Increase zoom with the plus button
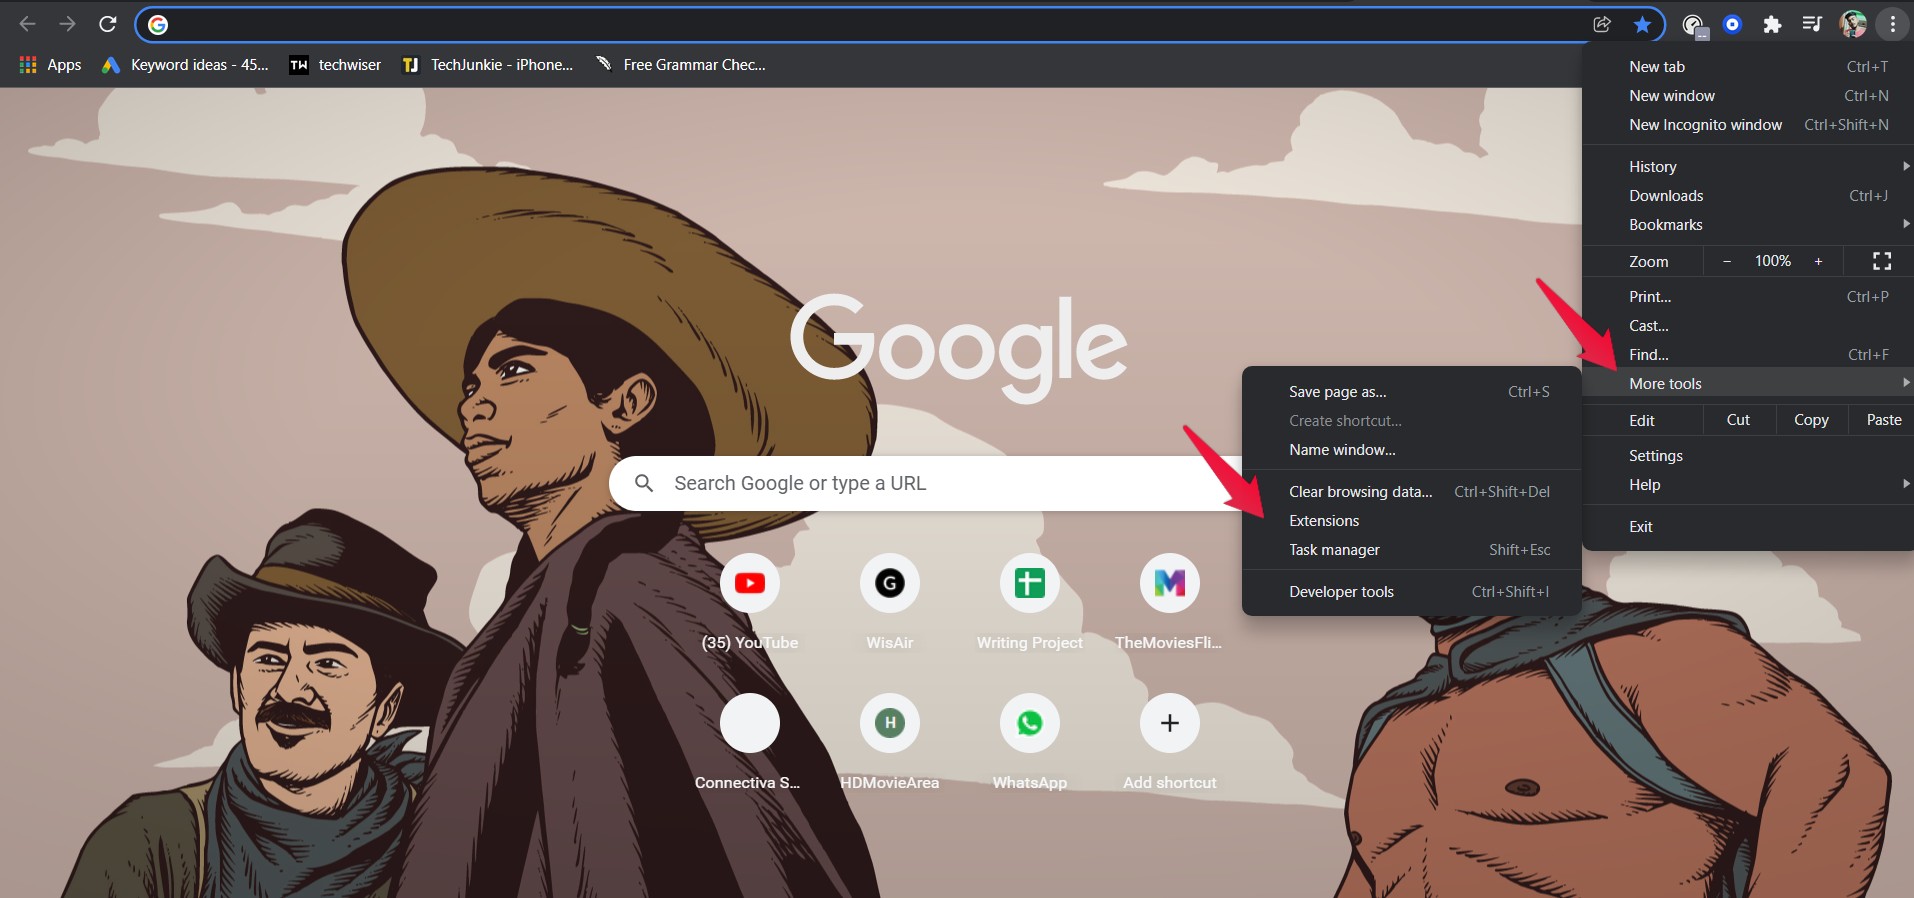The height and width of the screenshot is (898, 1914). point(1818,261)
